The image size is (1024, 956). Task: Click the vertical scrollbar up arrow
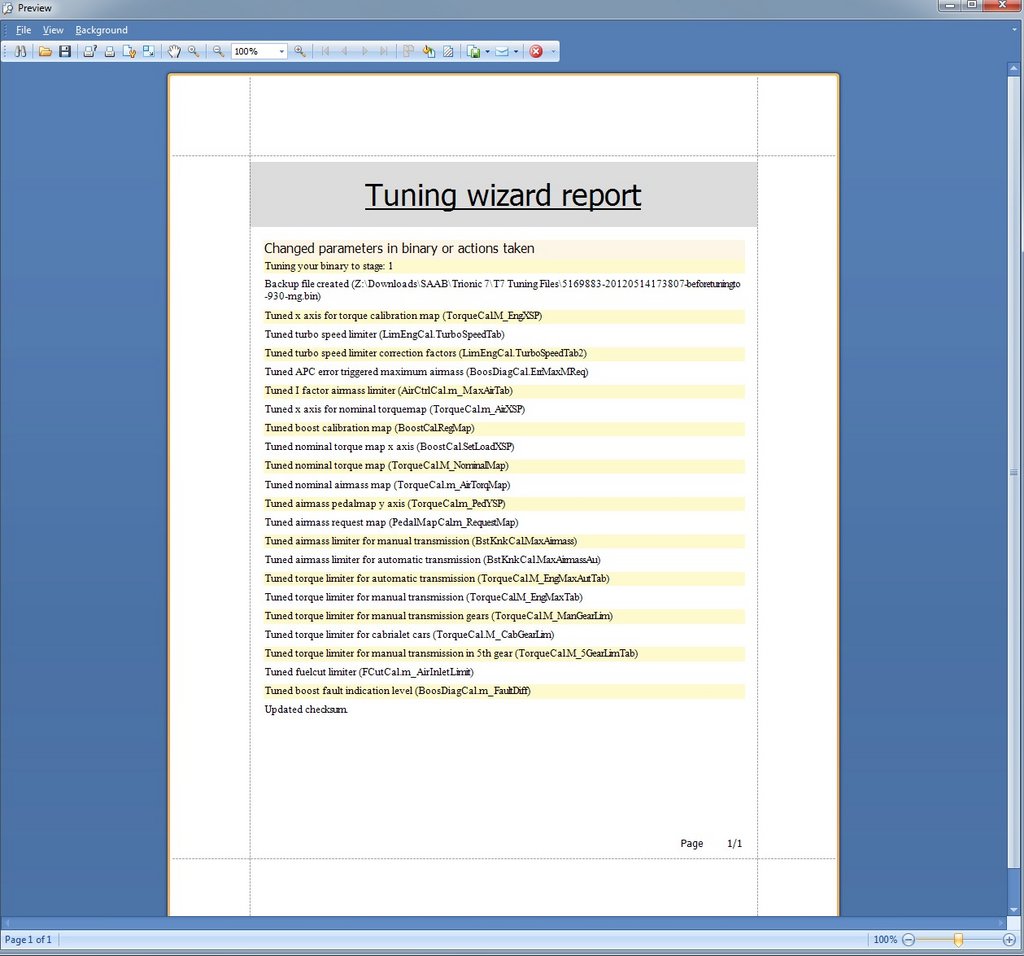tap(1014, 69)
